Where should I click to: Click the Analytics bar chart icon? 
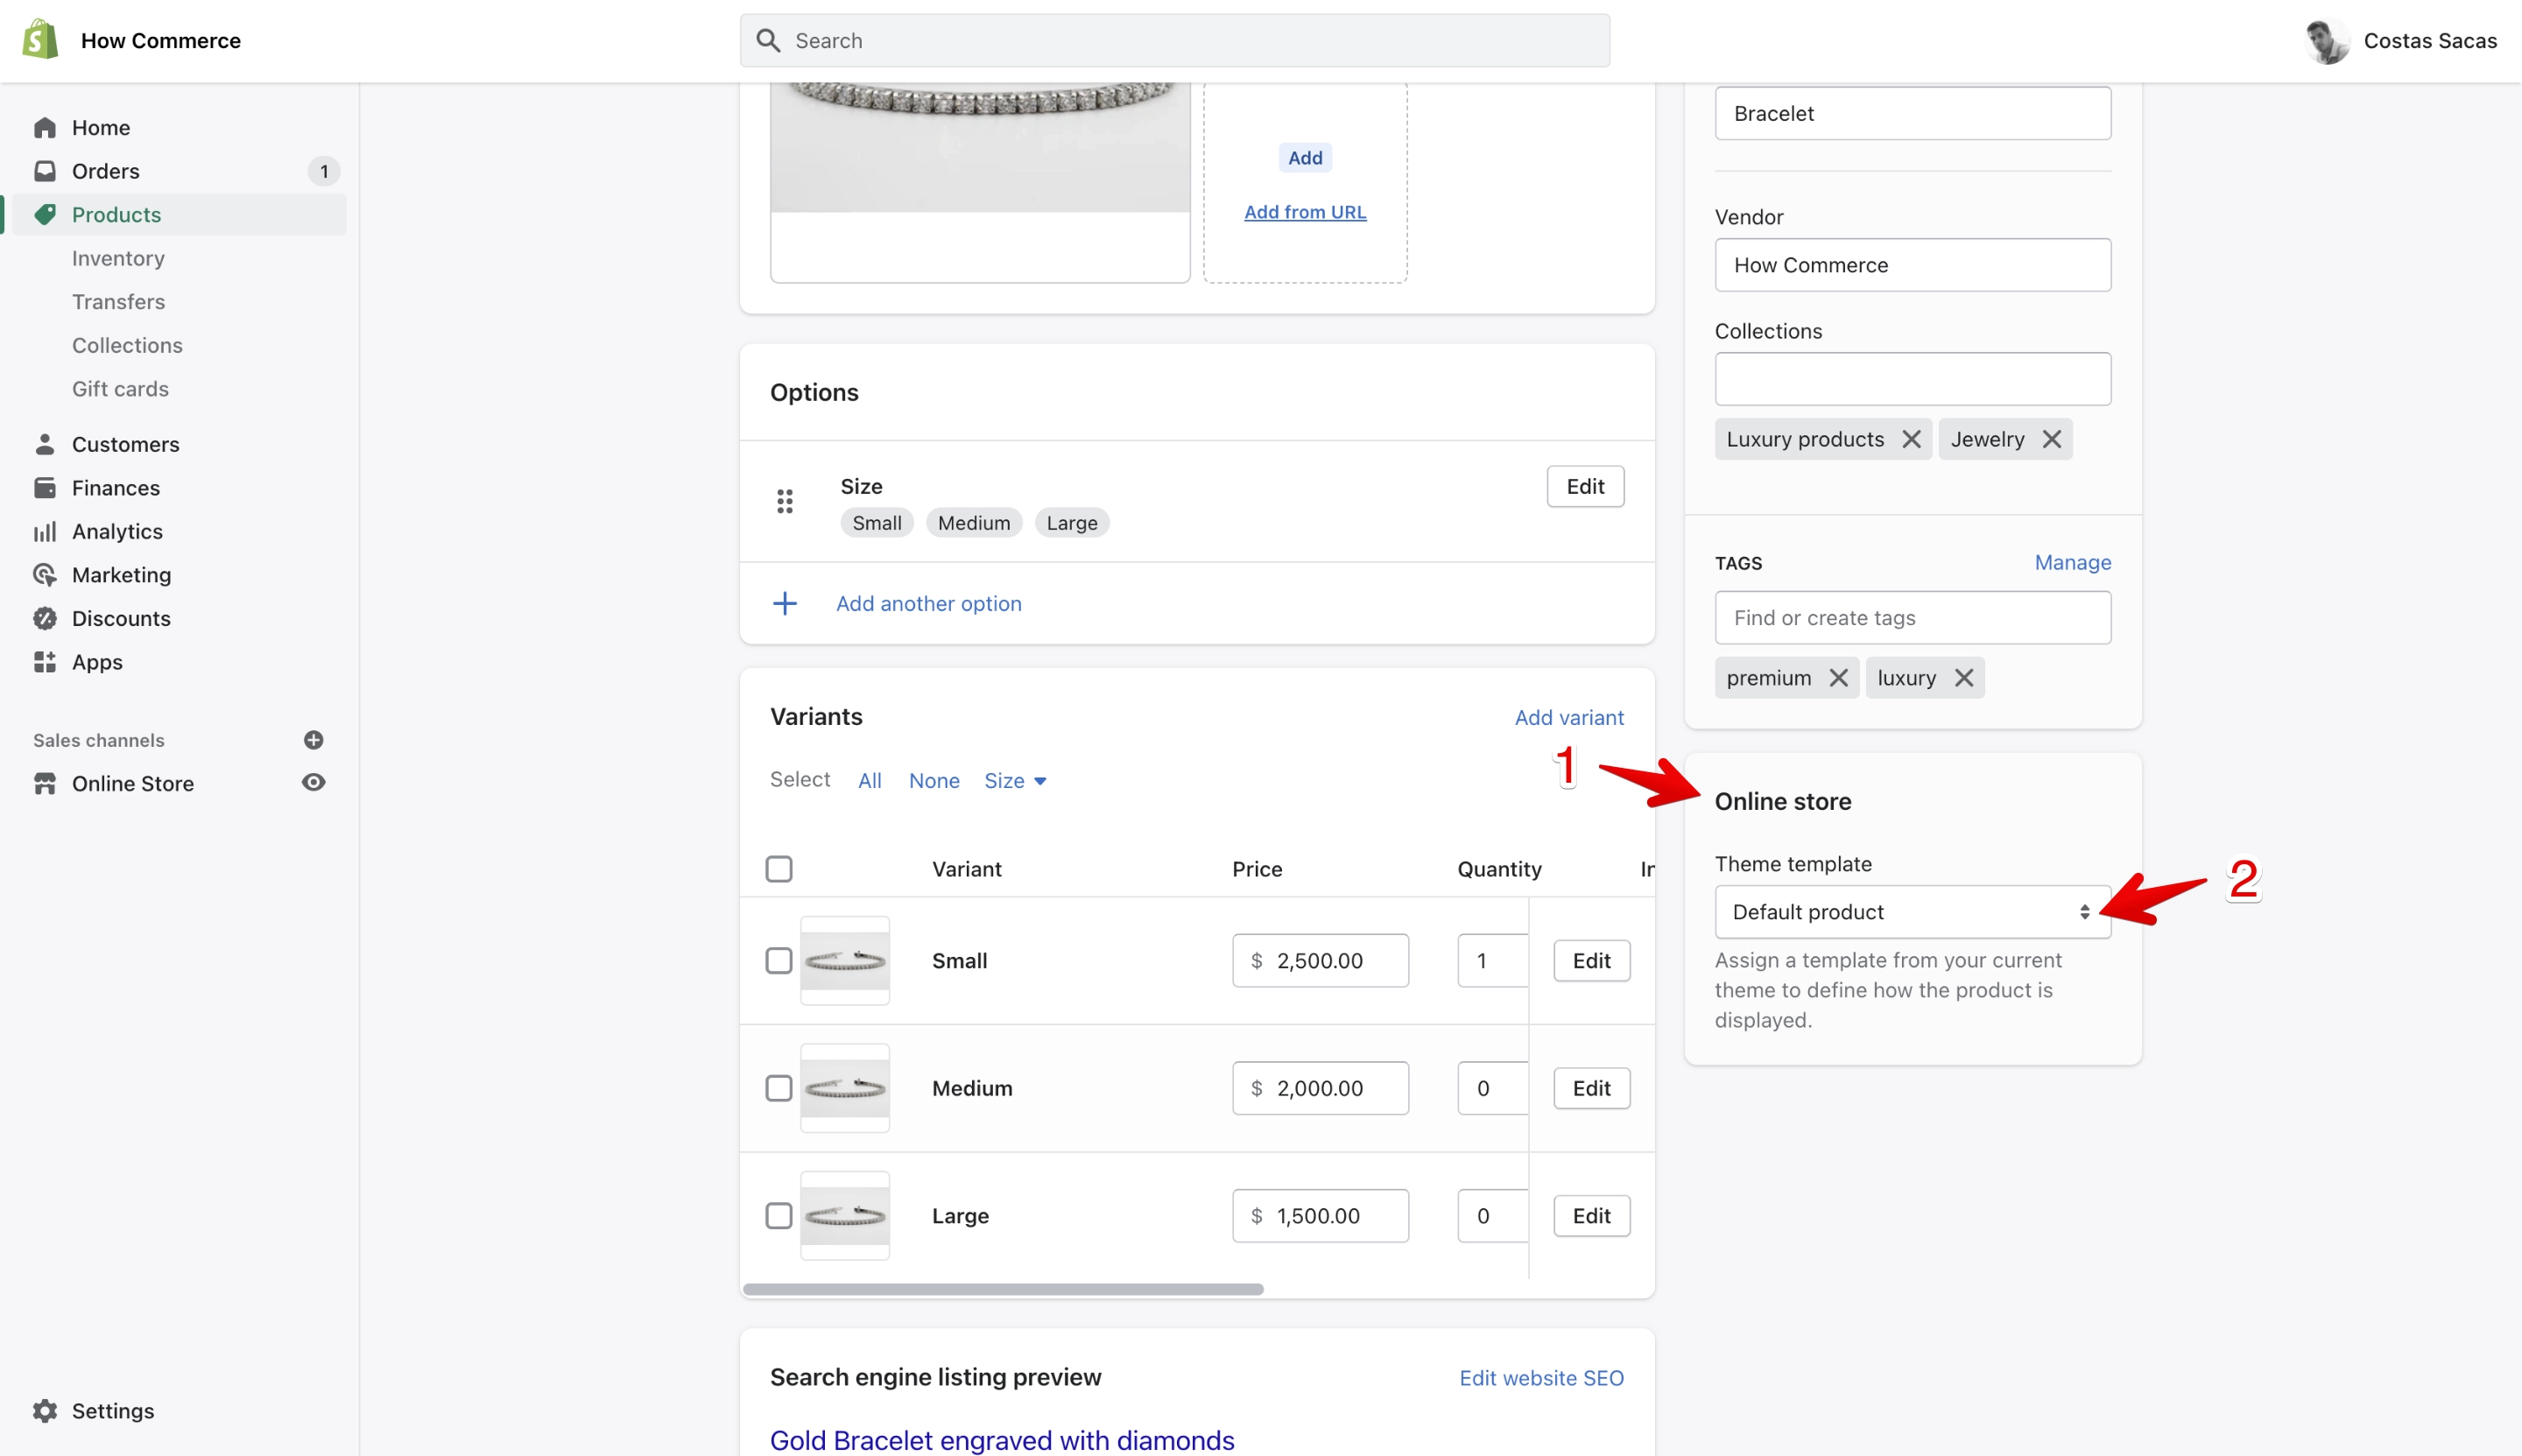point(45,532)
